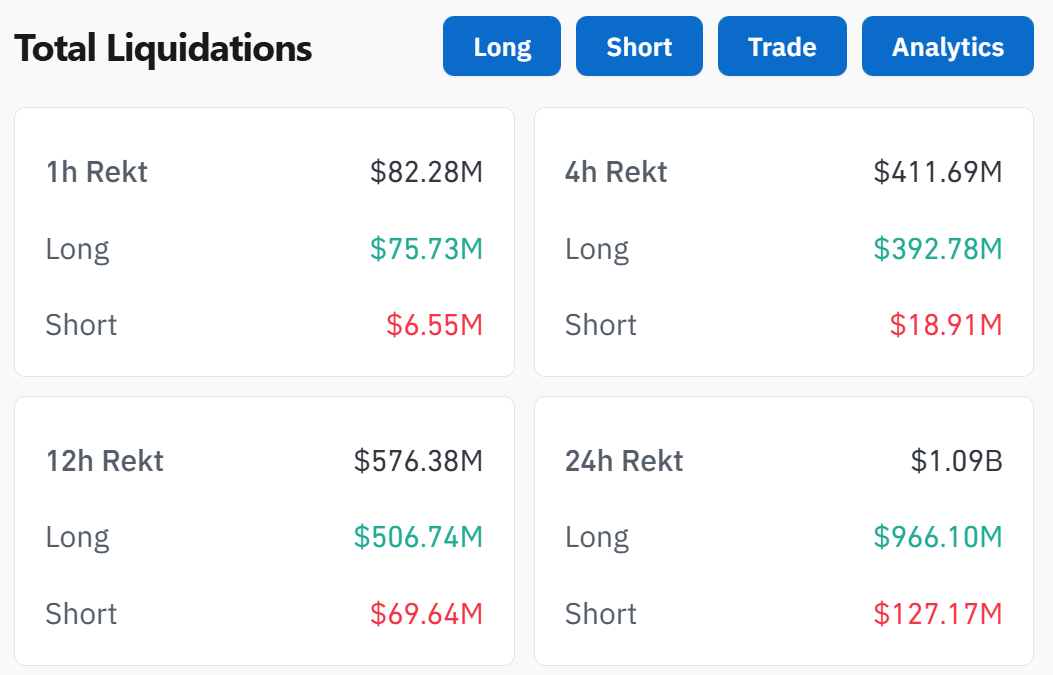
Task: Click the Short button
Action: (639, 47)
